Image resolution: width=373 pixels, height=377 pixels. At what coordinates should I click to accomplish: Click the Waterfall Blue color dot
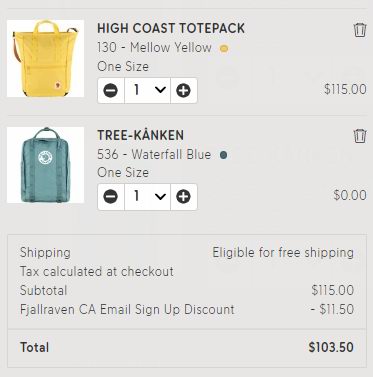click(224, 155)
